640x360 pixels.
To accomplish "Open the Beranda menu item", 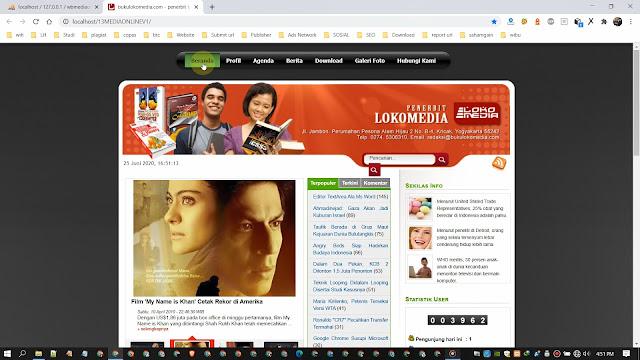I will [202, 60].
